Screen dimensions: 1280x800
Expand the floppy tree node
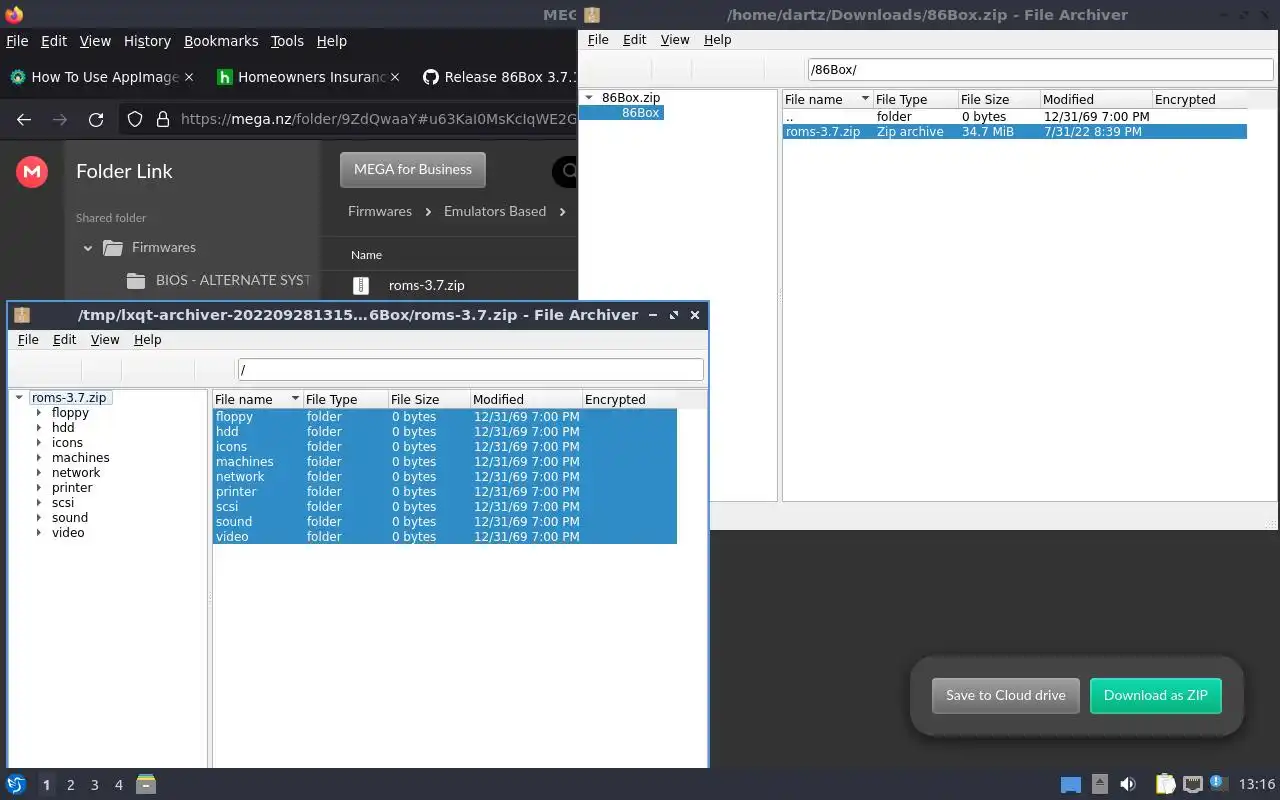pos(39,413)
